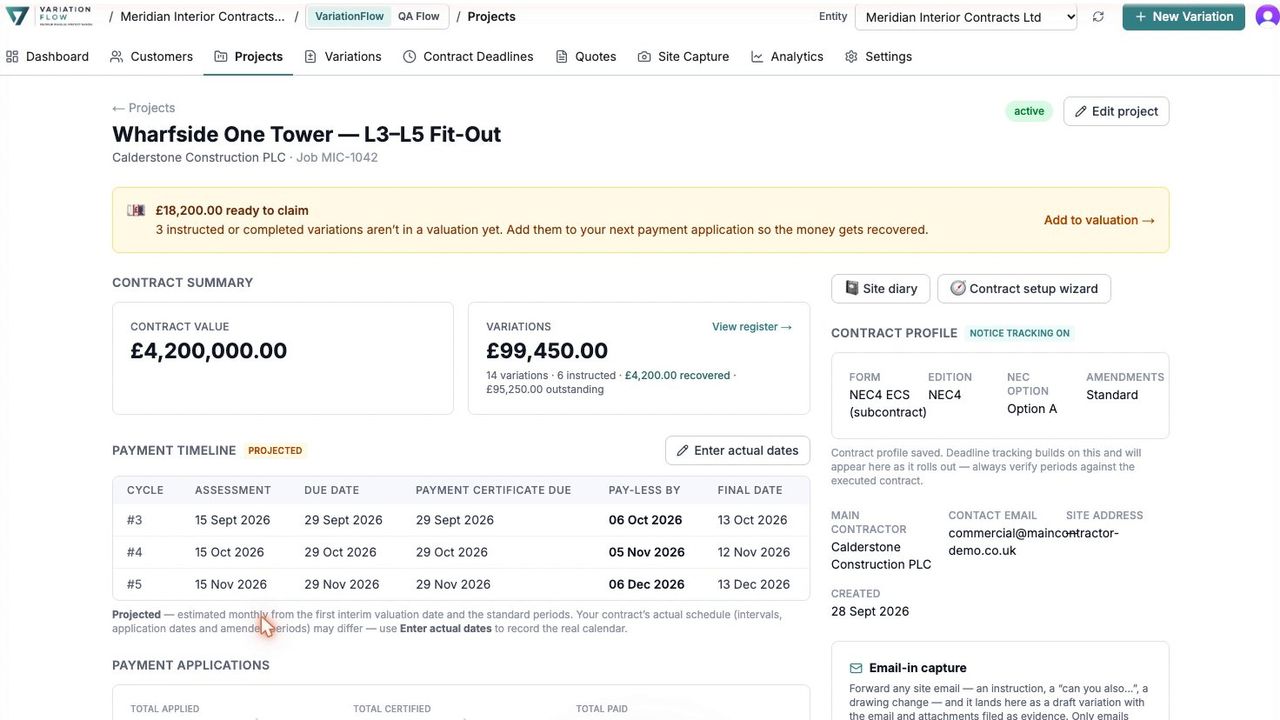This screenshot has height=720, width=1280.
Task: Click the Job MIC-1042 text
Action: (x=337, y=158)
